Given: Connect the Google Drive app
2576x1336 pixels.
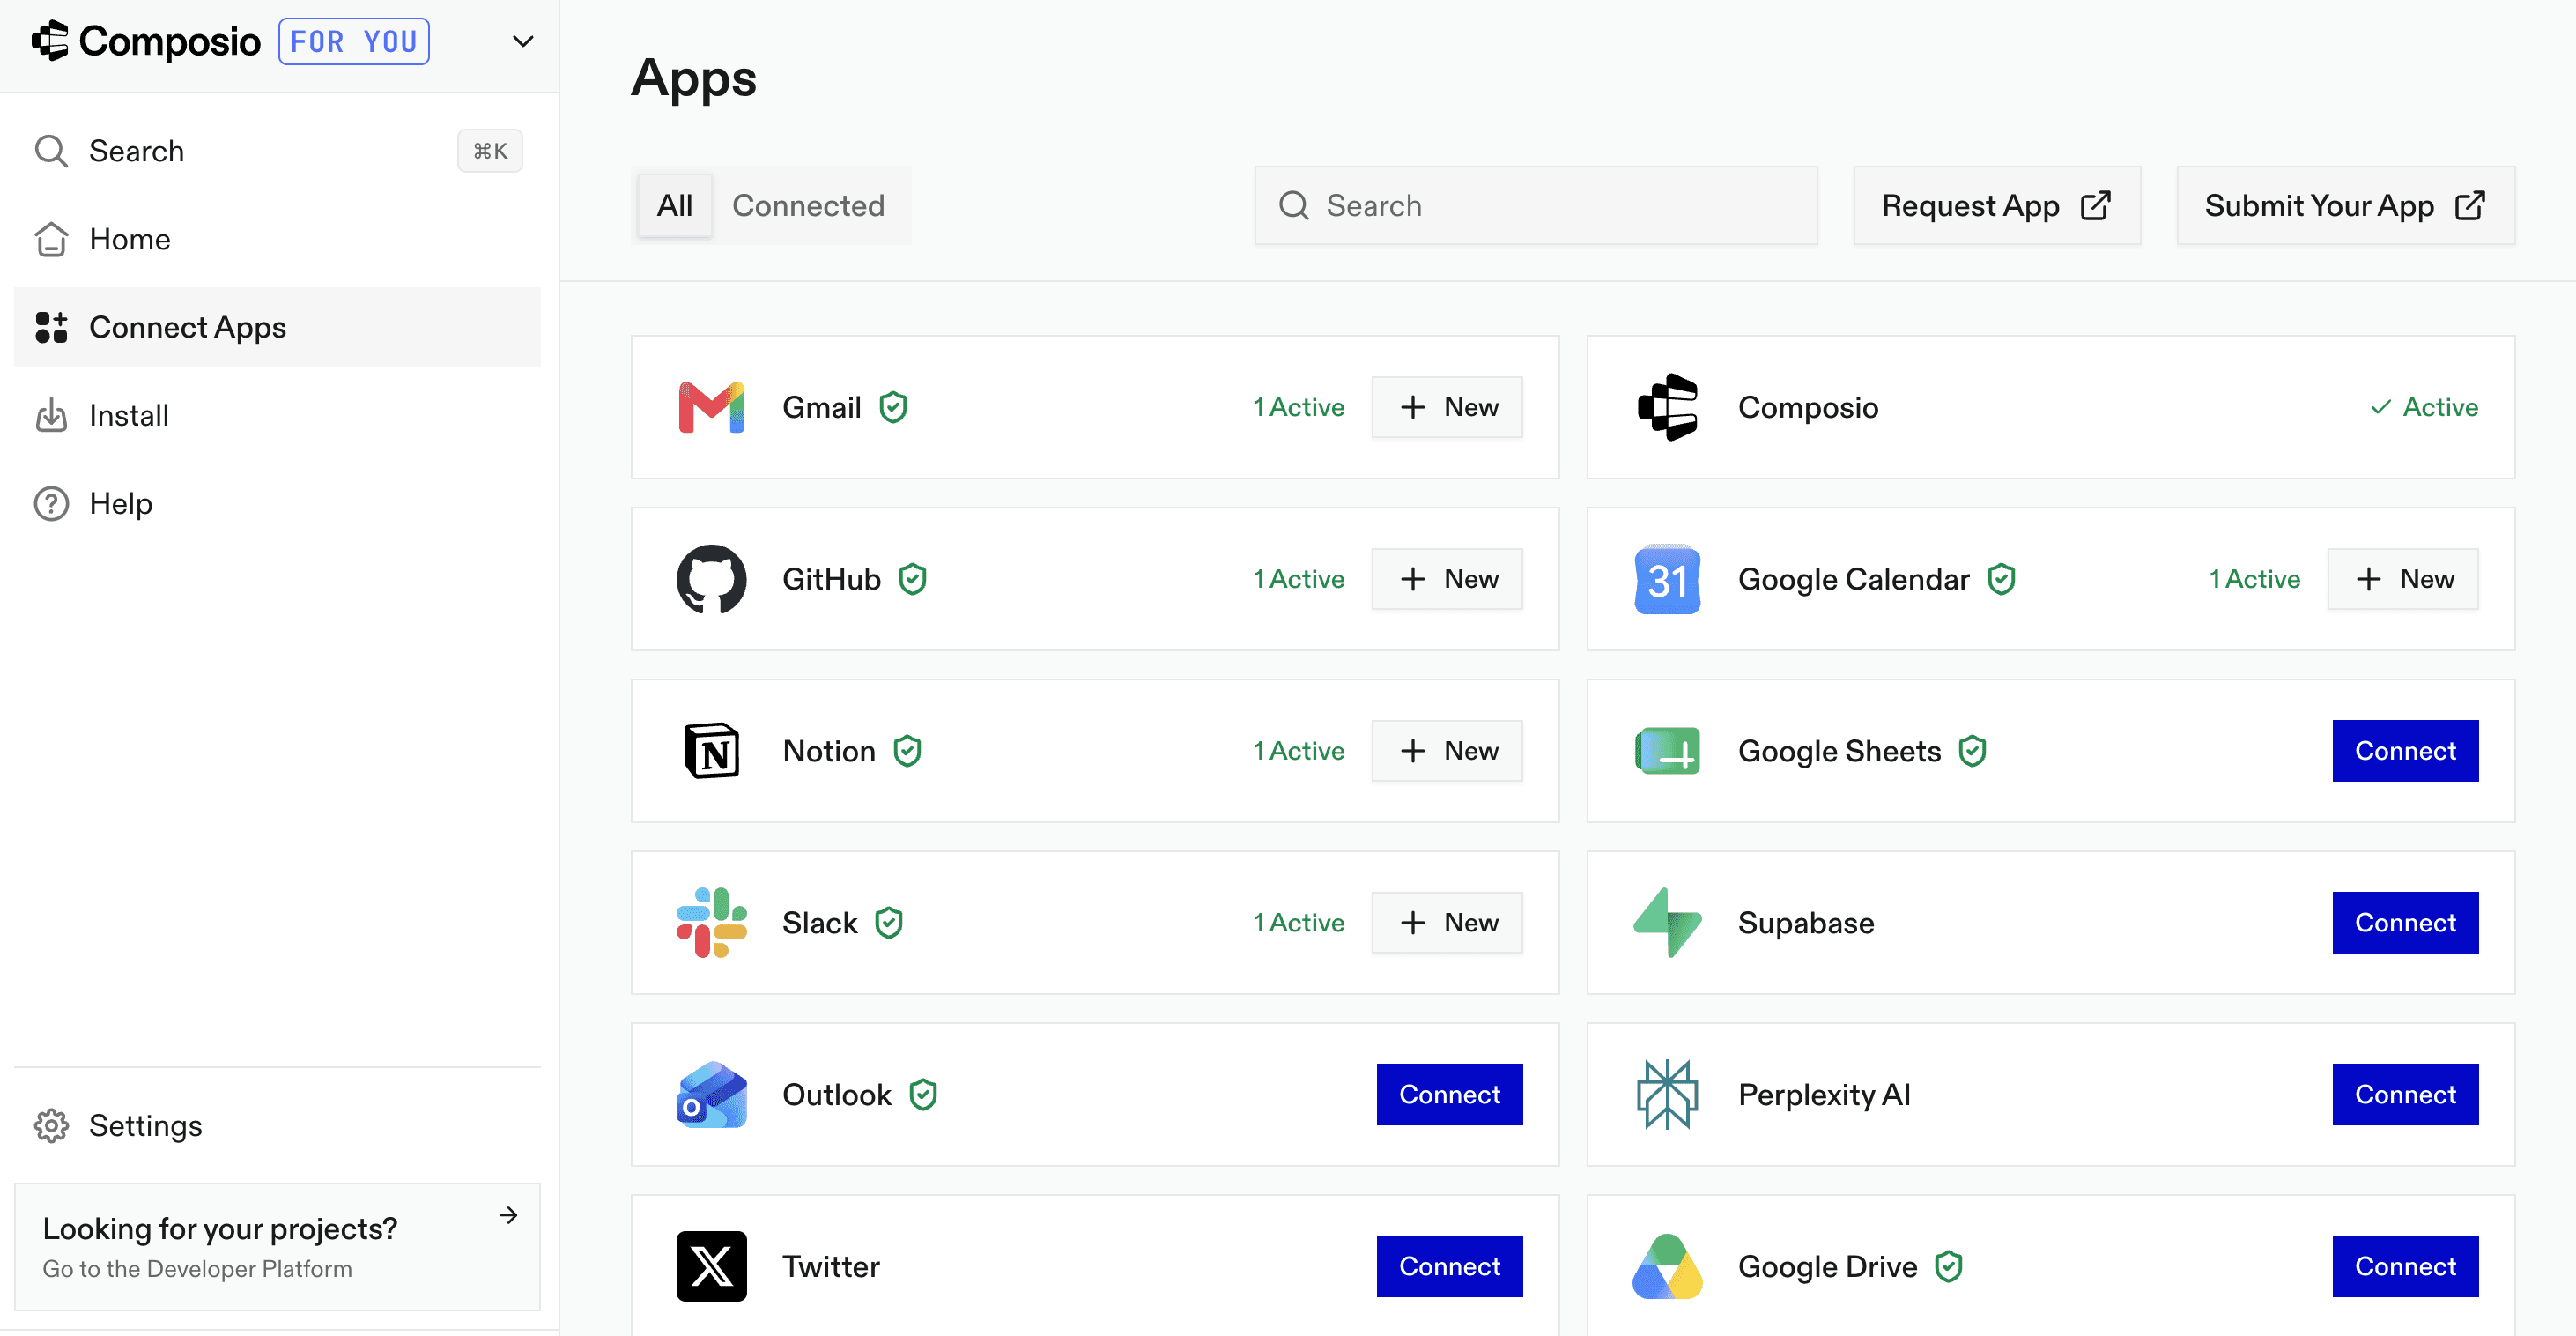Looking at the screenshot, I should click(2405, 1267).
